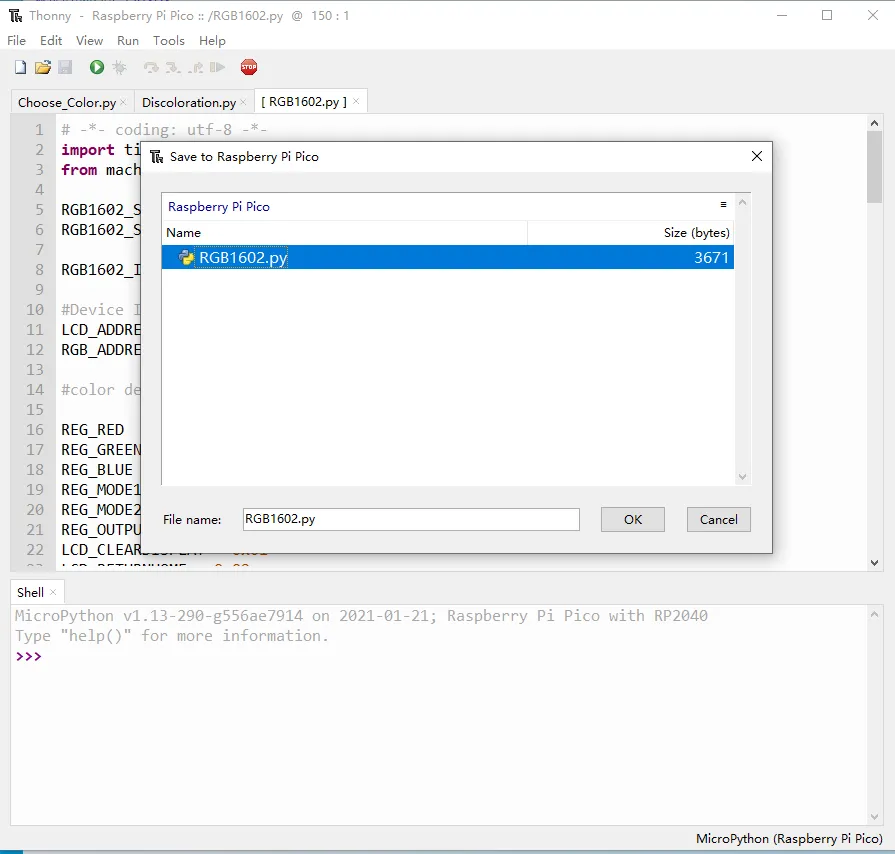Open the Run menu

[128, 41]
